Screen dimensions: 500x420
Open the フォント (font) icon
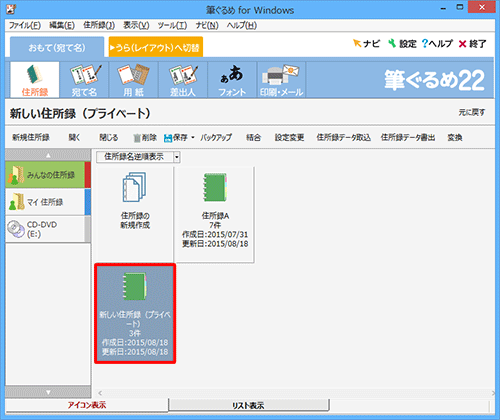click(232, 80)
